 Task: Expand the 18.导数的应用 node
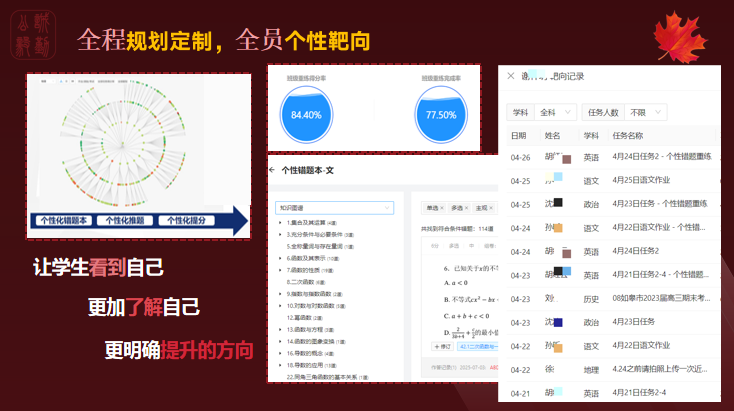(280, 365)
